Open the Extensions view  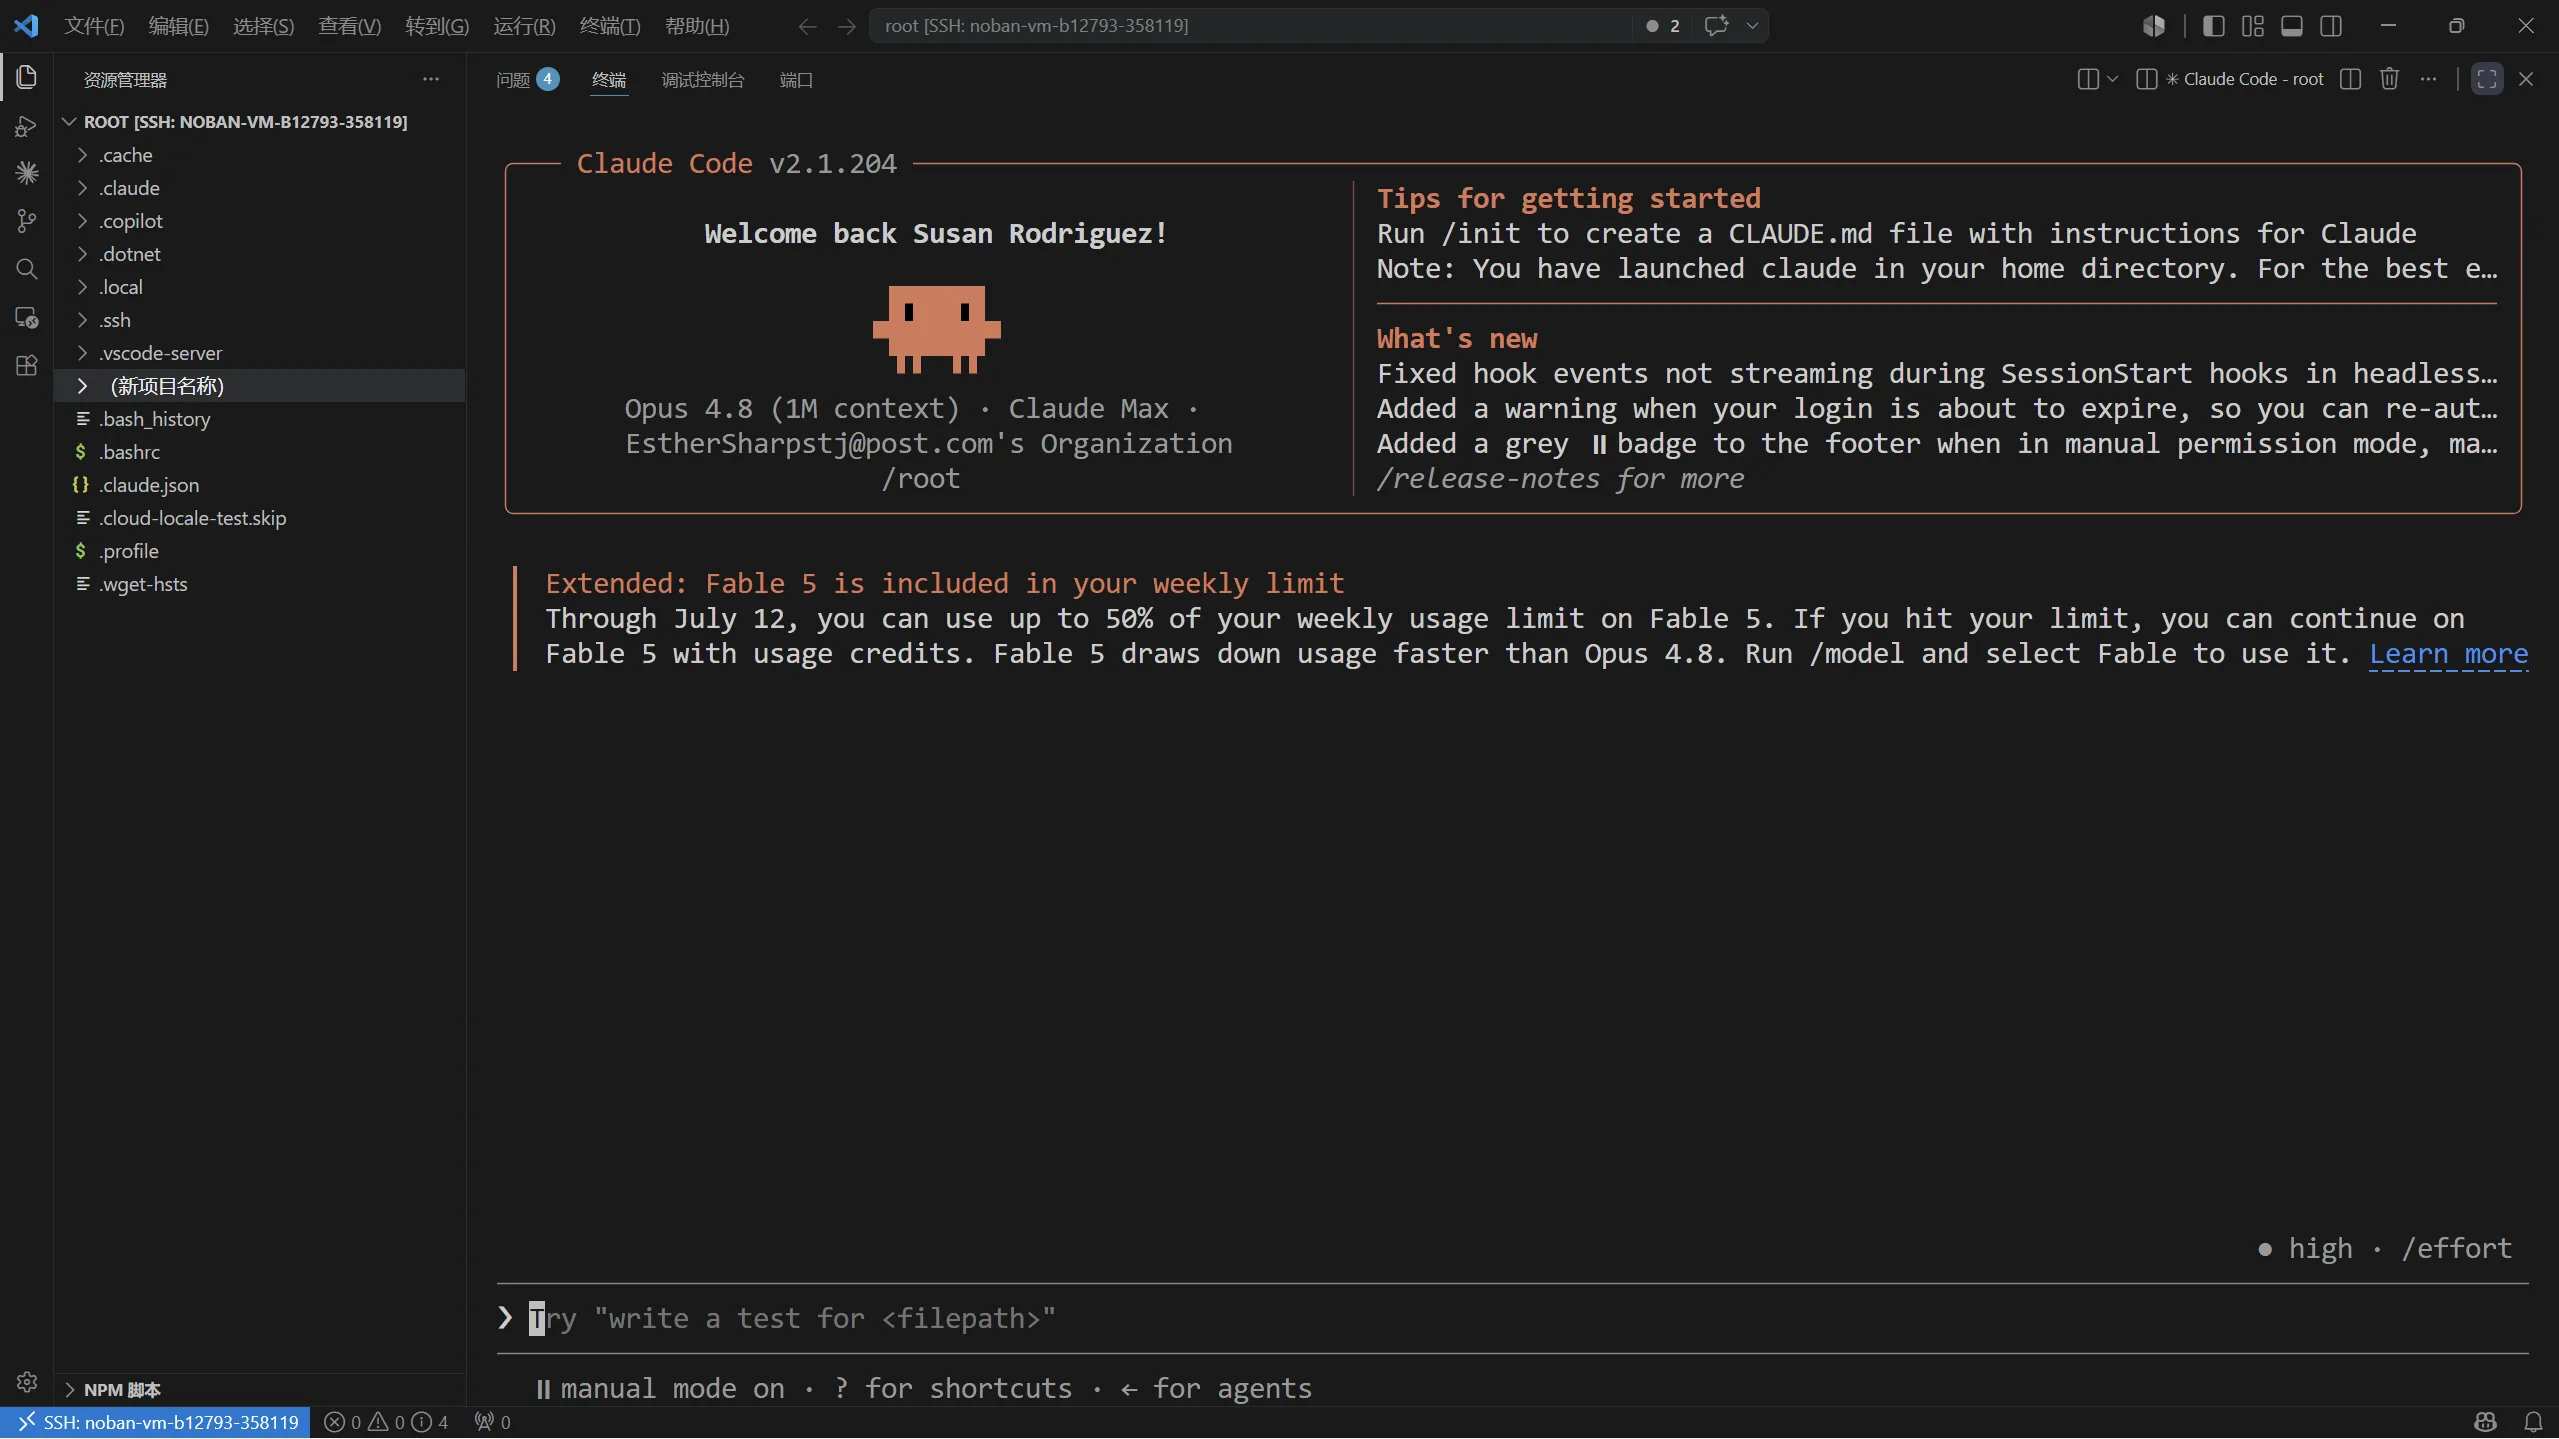point(27,365)
